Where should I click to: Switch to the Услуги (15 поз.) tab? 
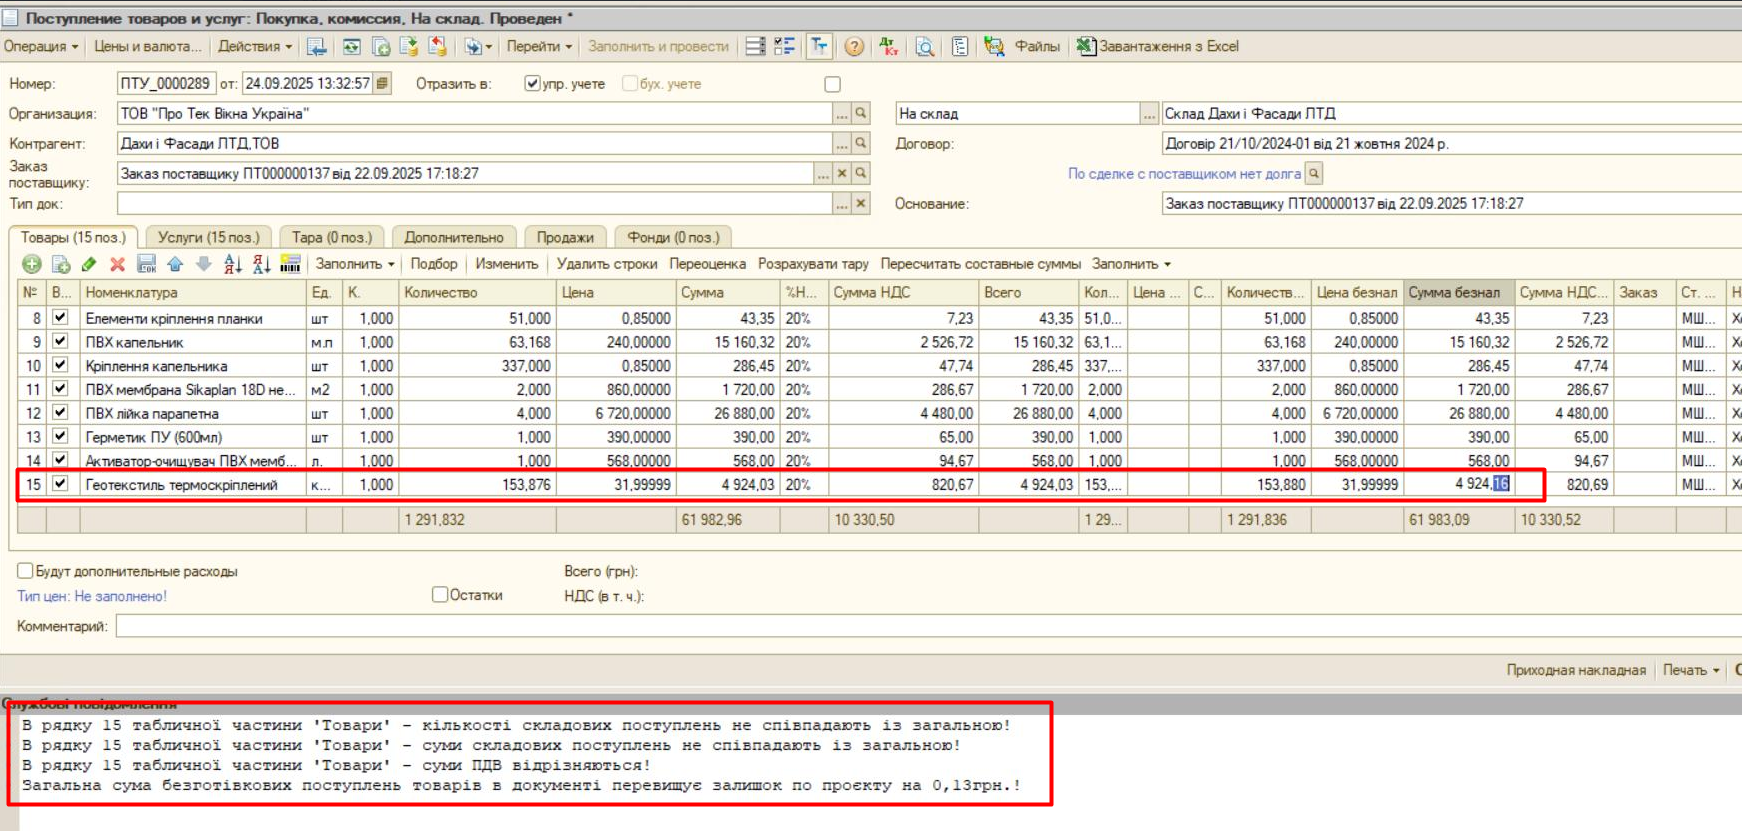[208, 237]
